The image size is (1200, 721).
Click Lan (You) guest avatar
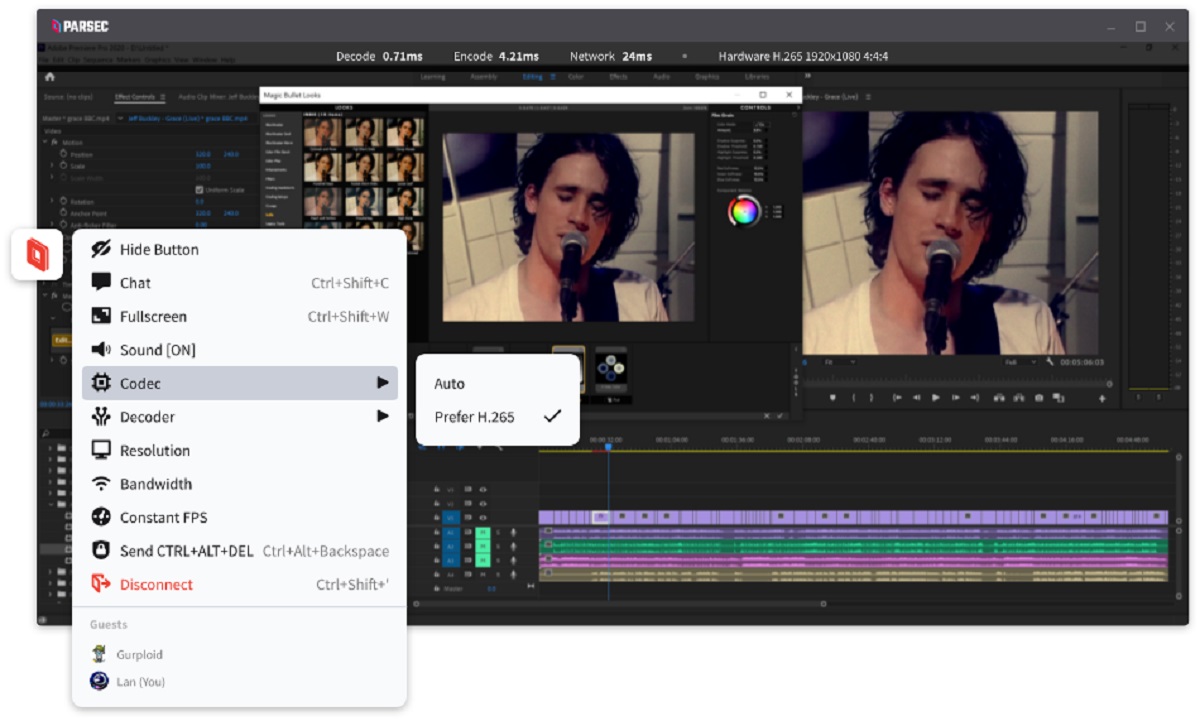(x=99, y=681)
